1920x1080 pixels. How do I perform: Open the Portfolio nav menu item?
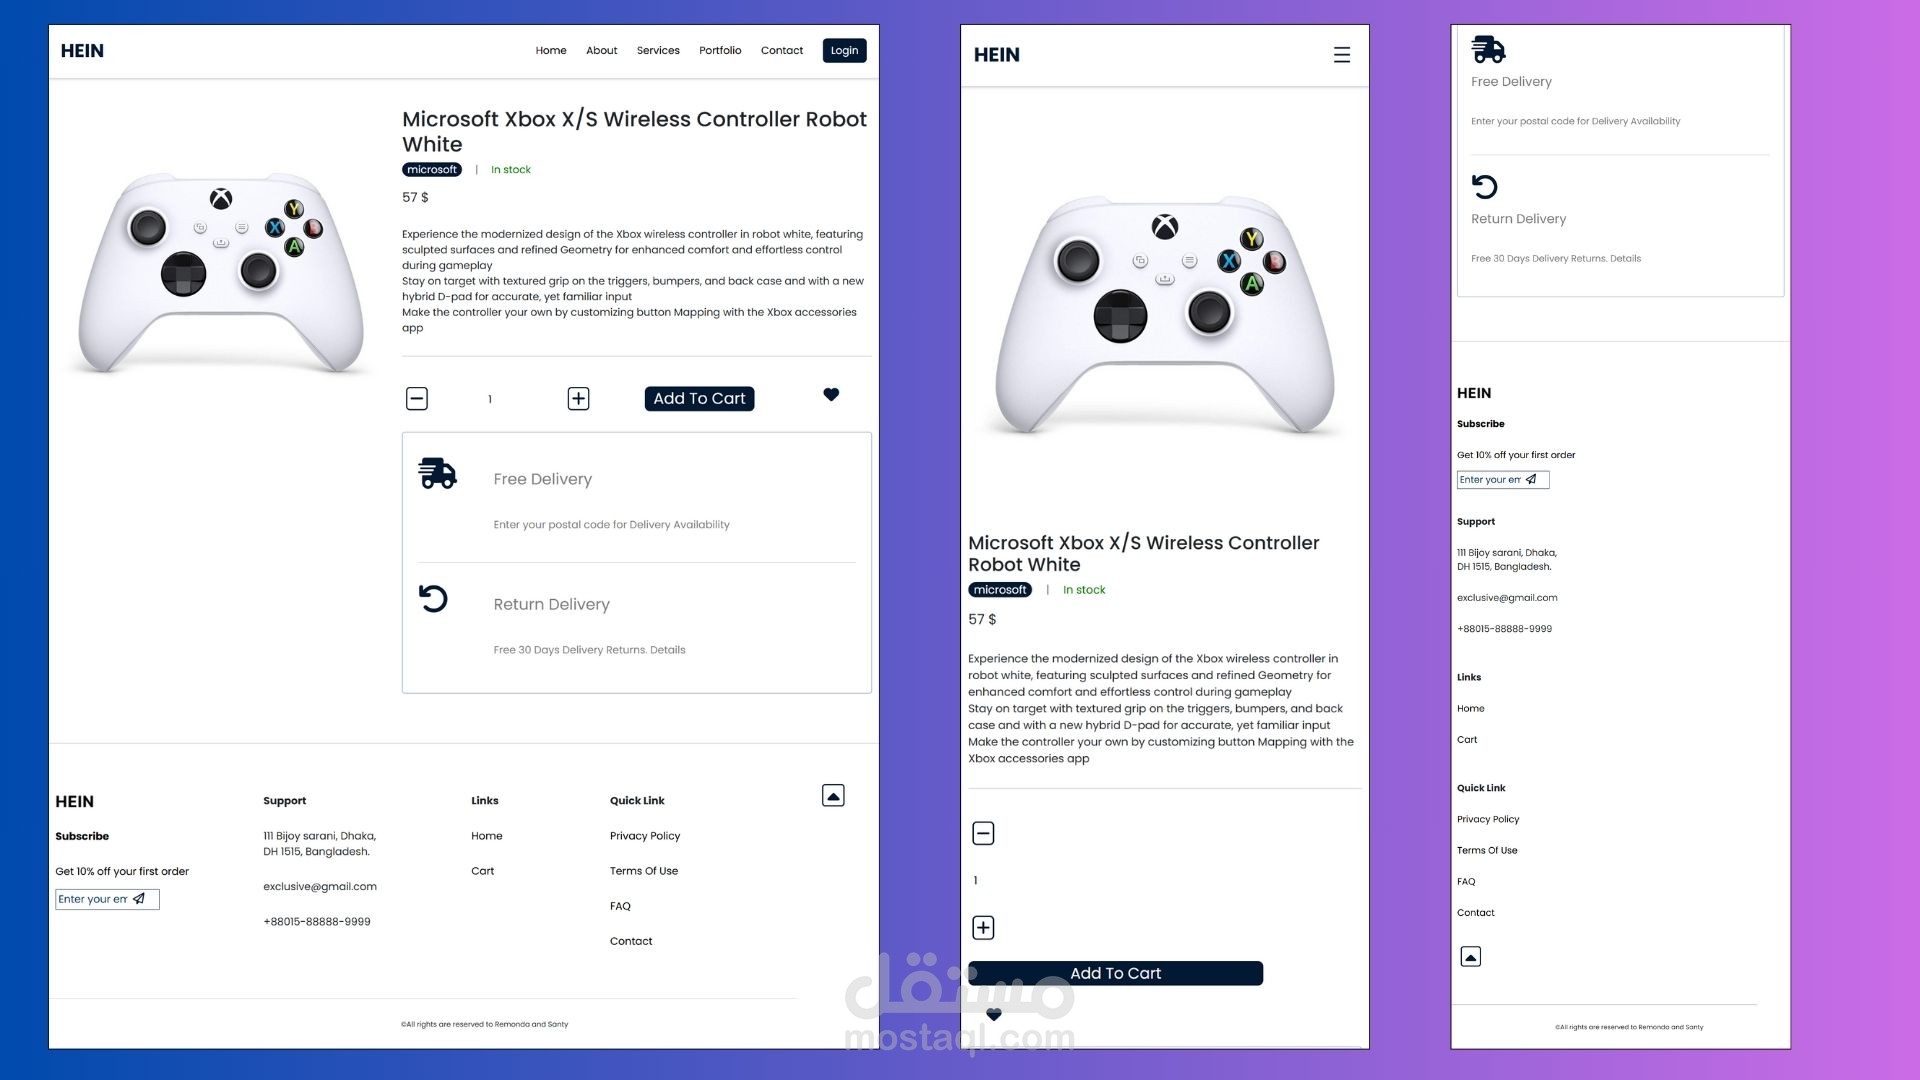tap(720, 51)
